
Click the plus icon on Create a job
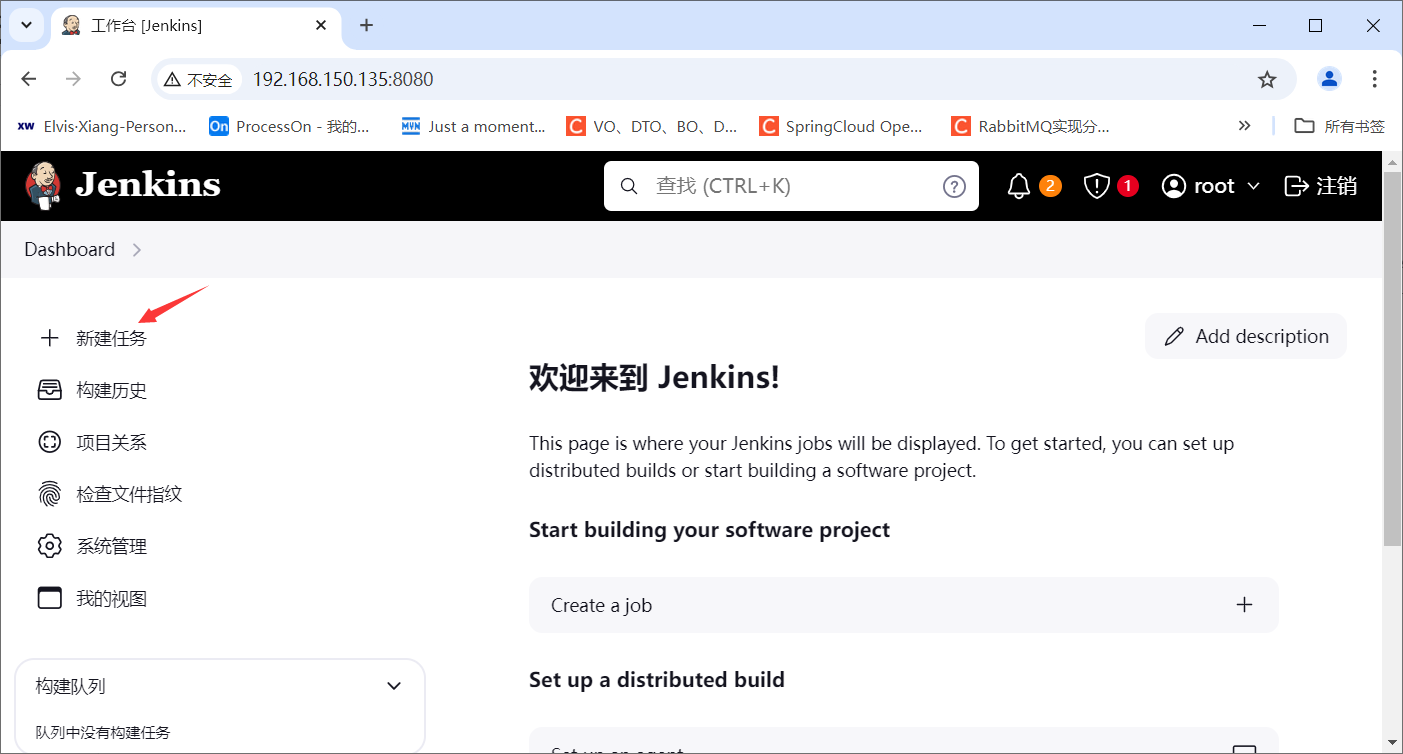point(1244,605)
